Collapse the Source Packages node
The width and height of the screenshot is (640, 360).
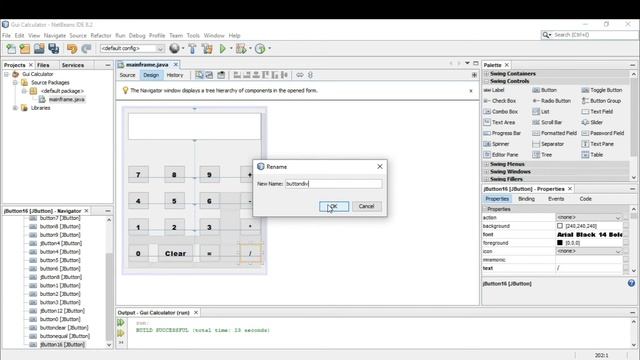[x=15, y=82]
